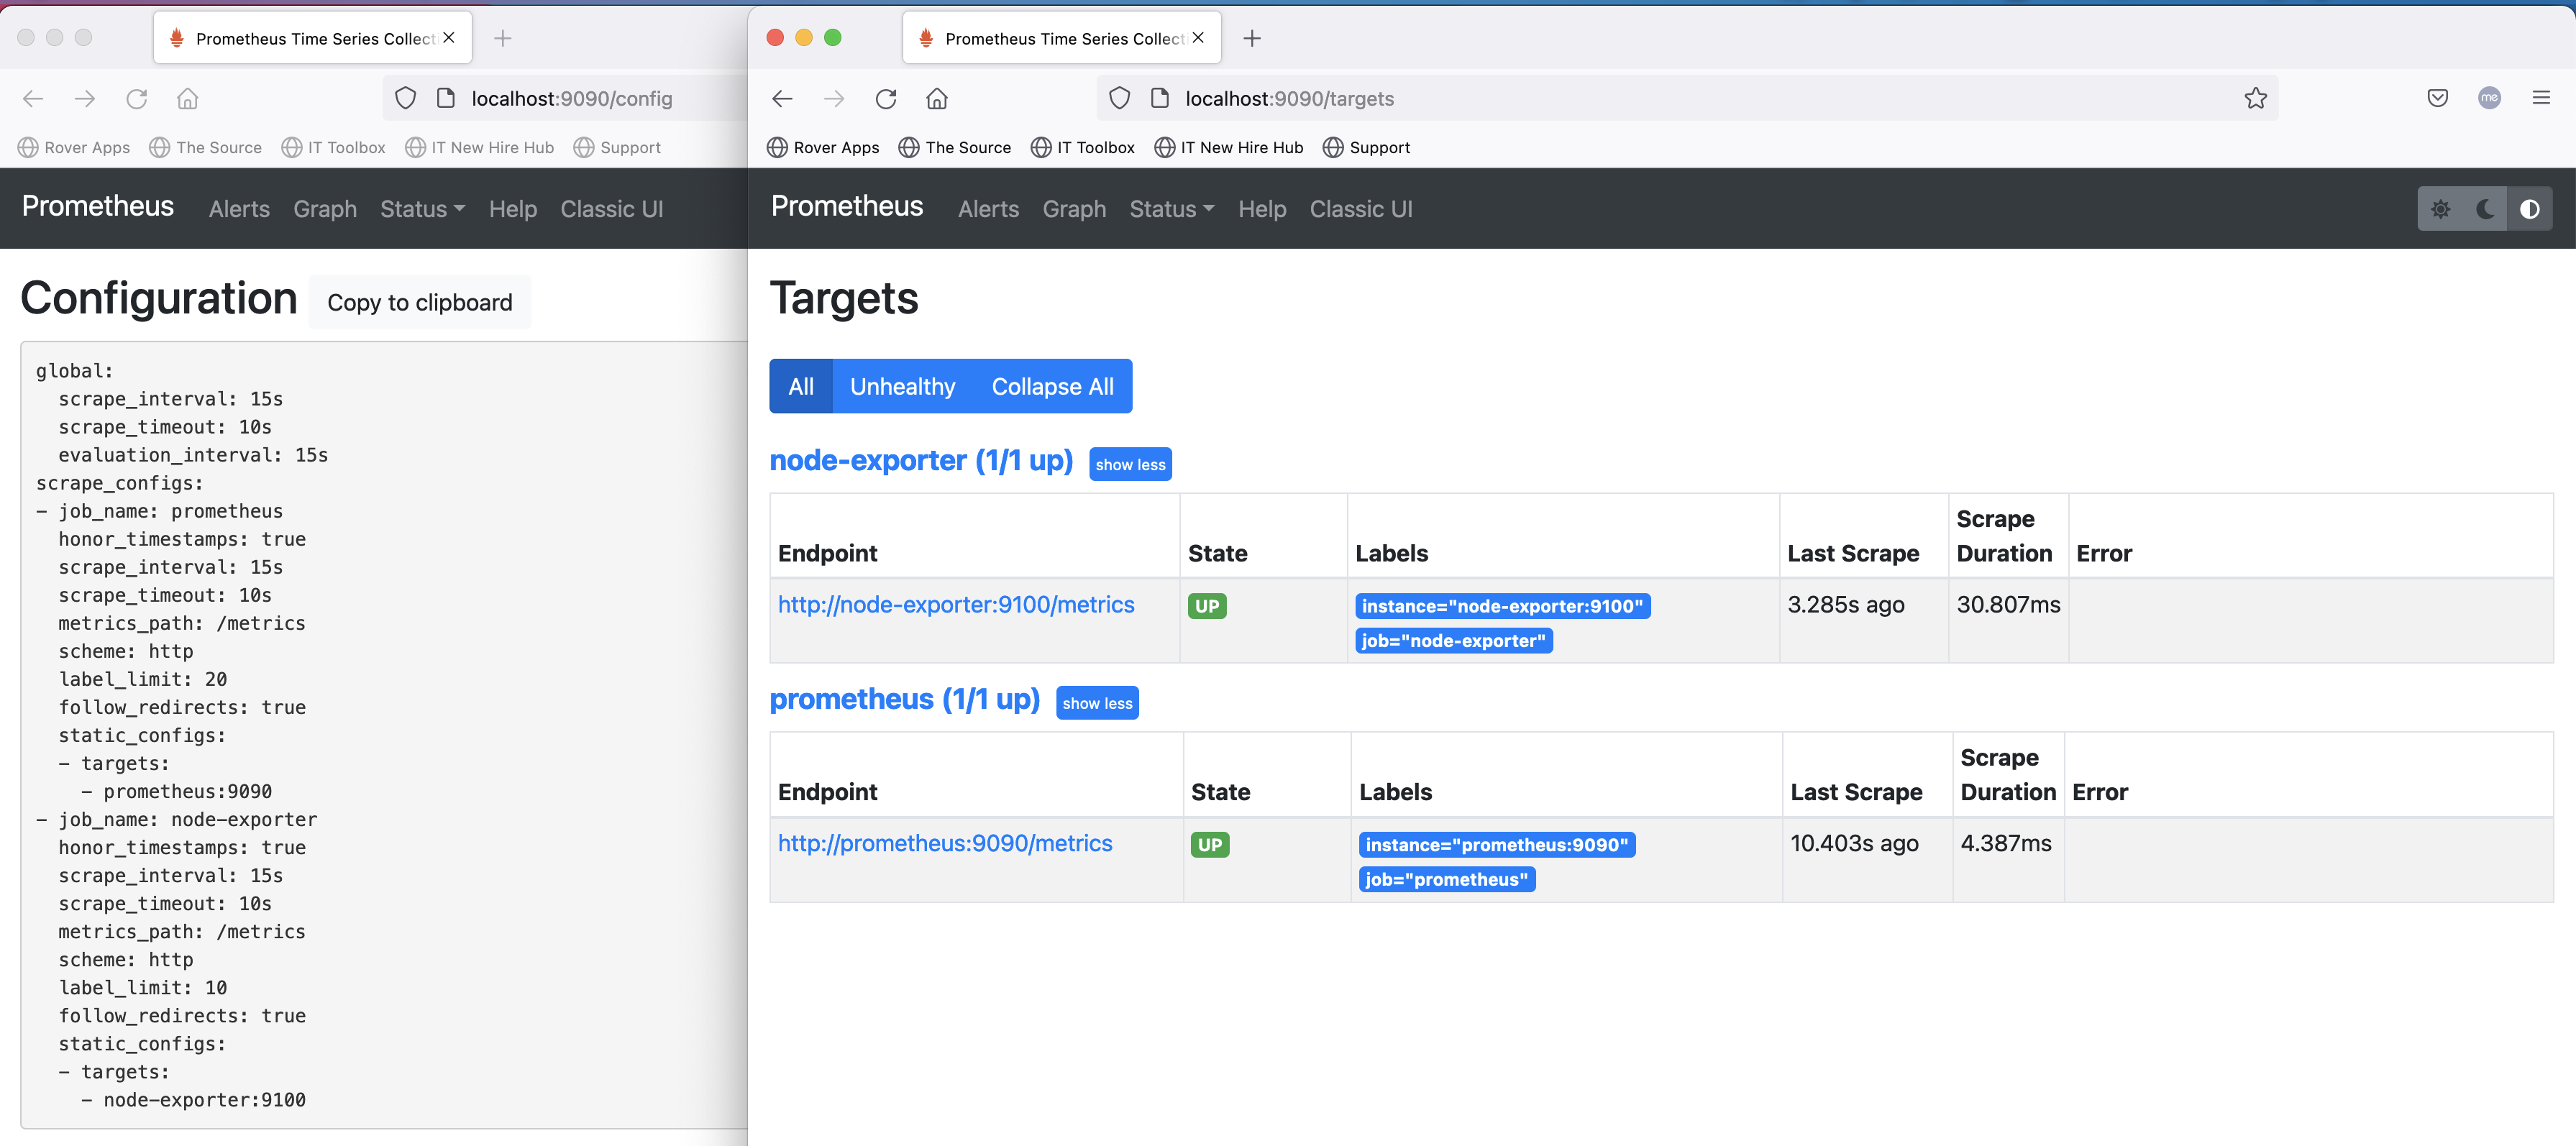Open new tab in targets browser window

[x=1252, y=38]
